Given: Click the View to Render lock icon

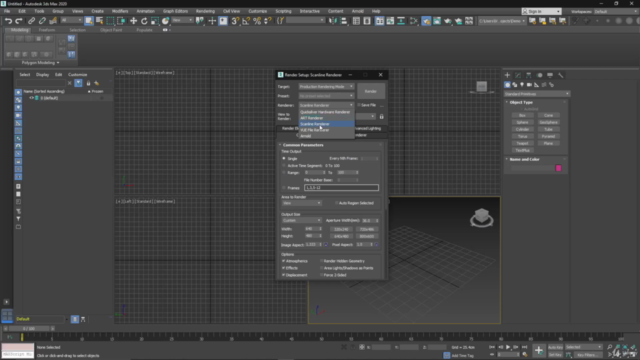Looking at the screenshot, I should (x=382, y=117).
